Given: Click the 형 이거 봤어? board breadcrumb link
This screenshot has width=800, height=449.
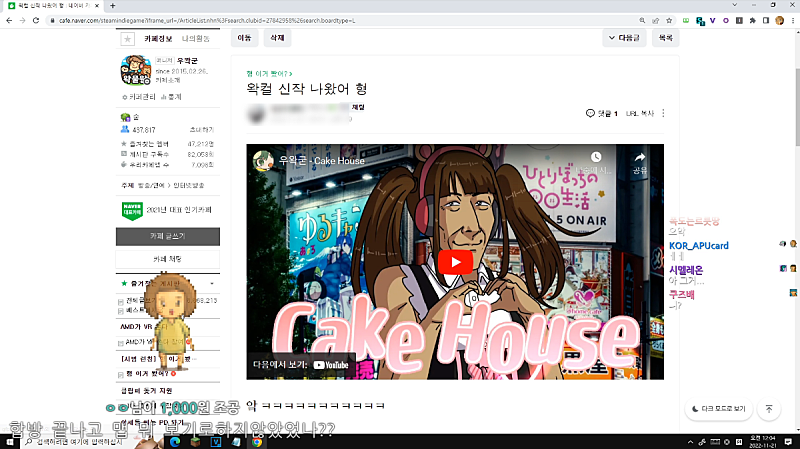Looking at the screenshot, I should click(x=269, y=74).
